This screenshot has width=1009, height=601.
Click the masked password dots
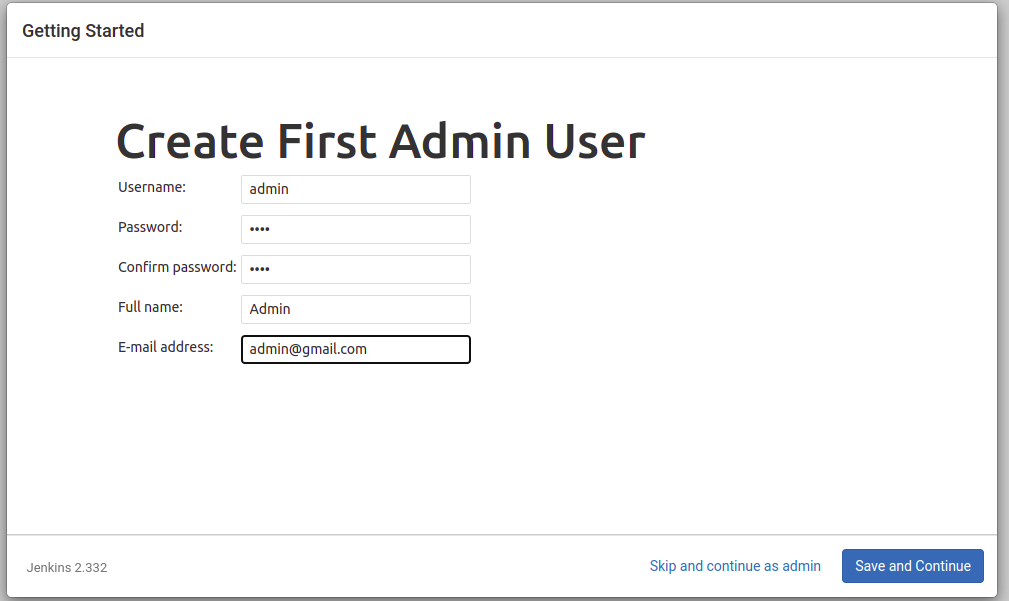258,229
